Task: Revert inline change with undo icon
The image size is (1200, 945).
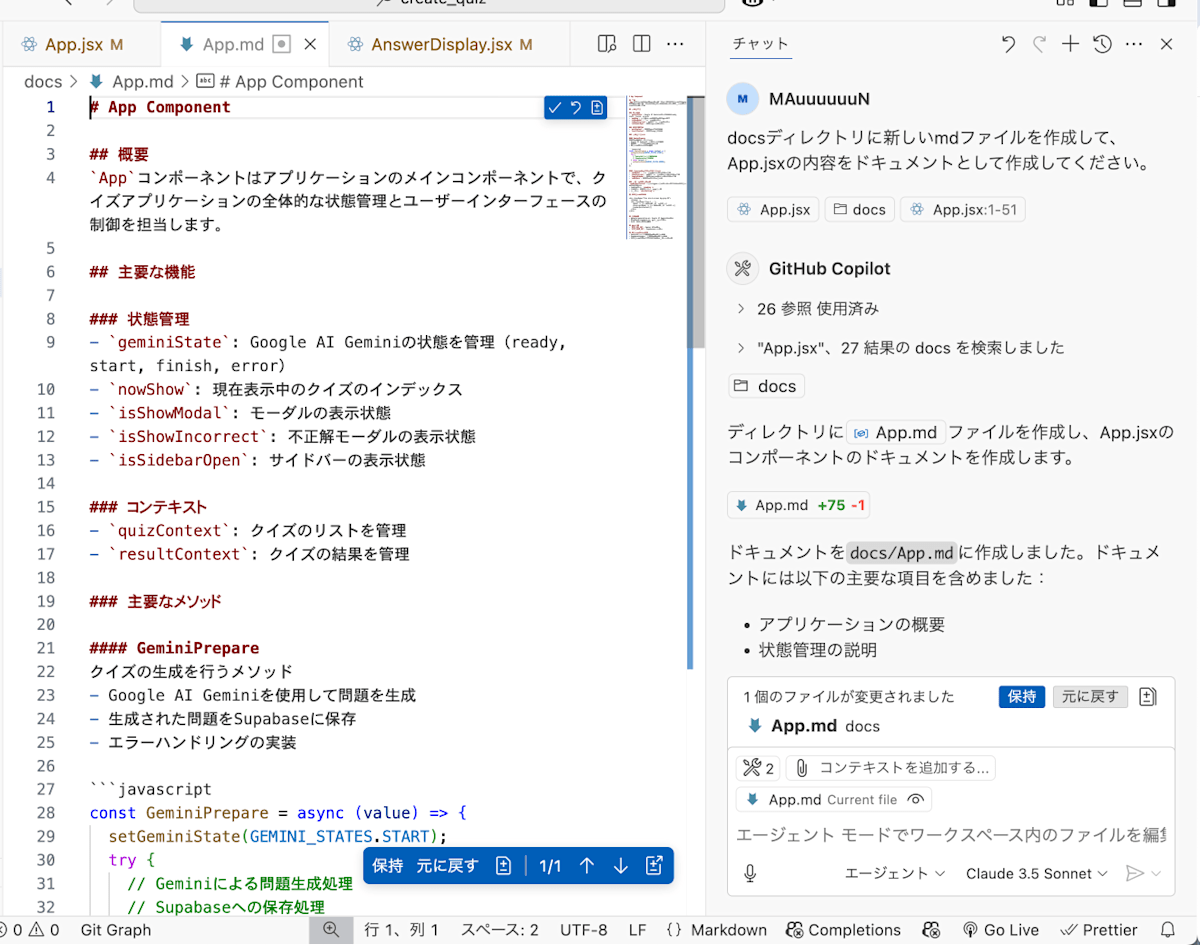Action: click(x=576, y=108)
